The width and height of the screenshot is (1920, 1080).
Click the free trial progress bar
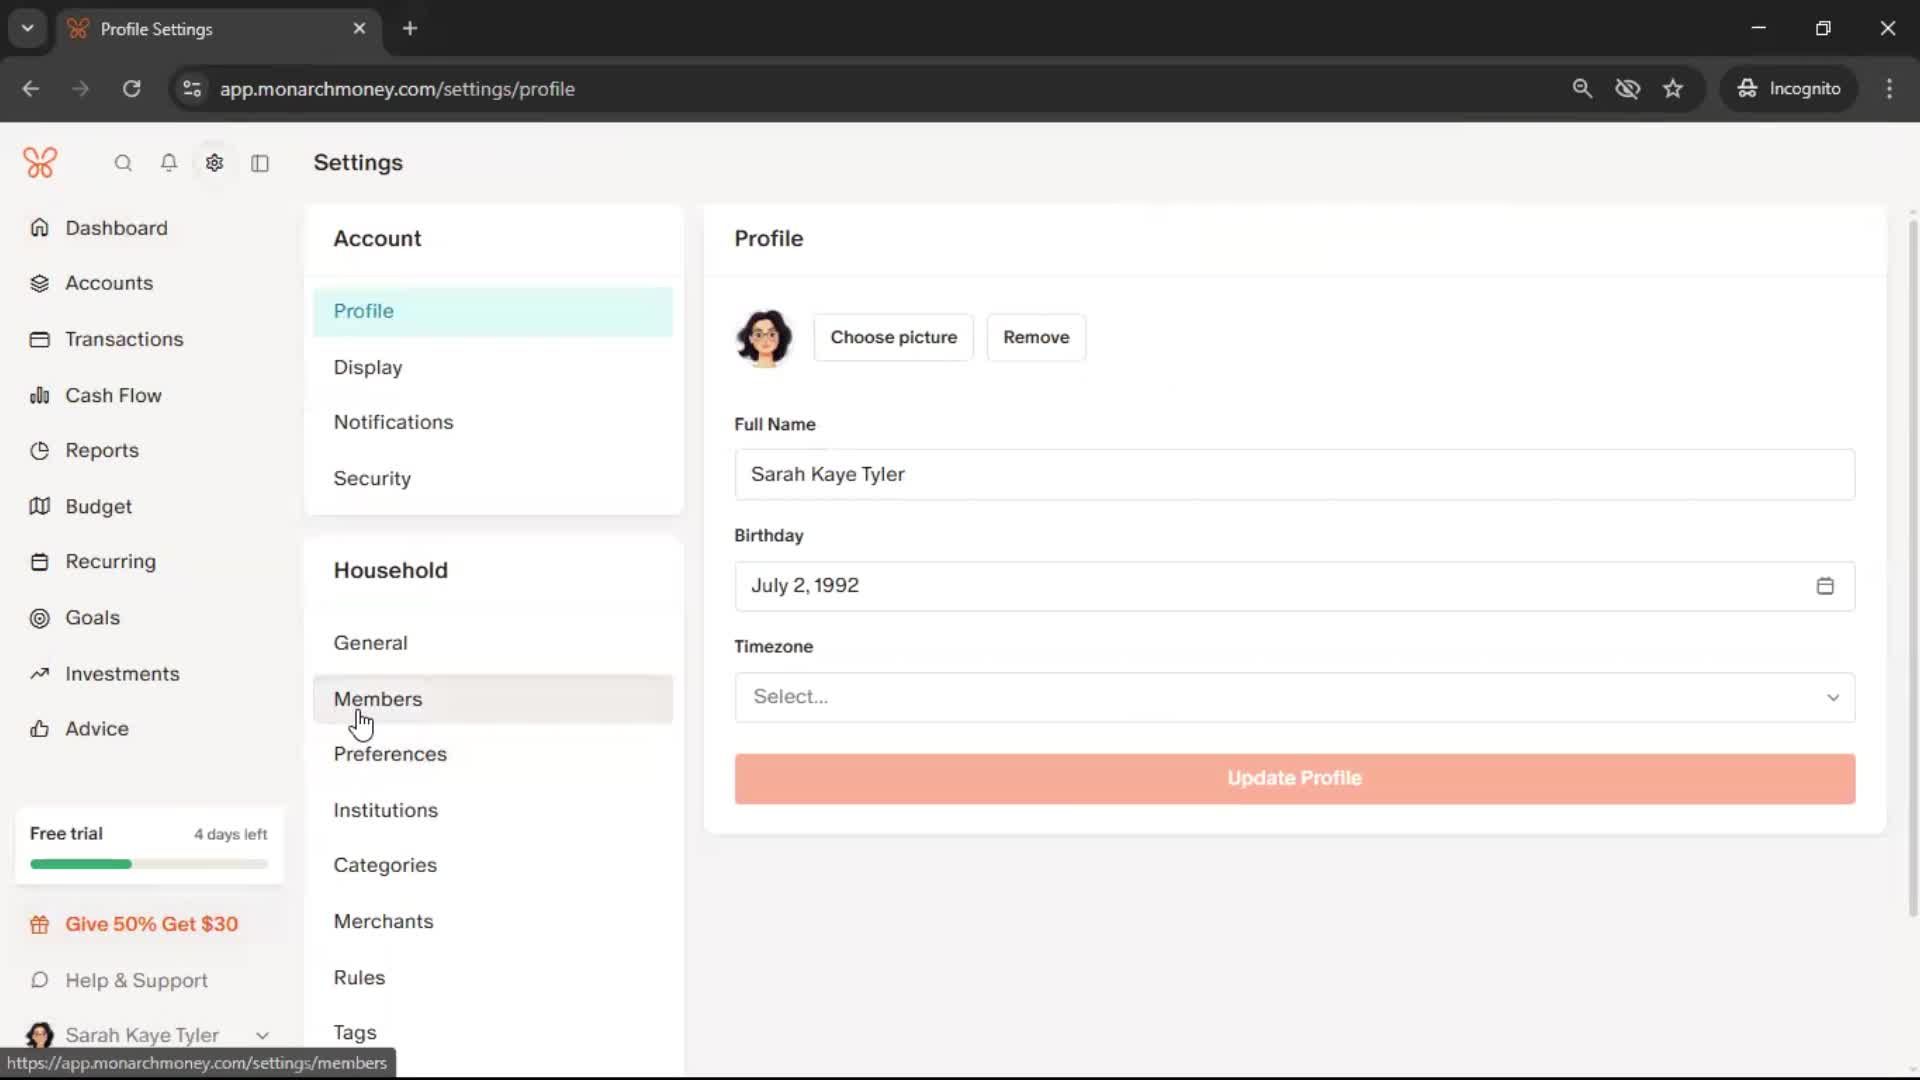tap(148, 864)
